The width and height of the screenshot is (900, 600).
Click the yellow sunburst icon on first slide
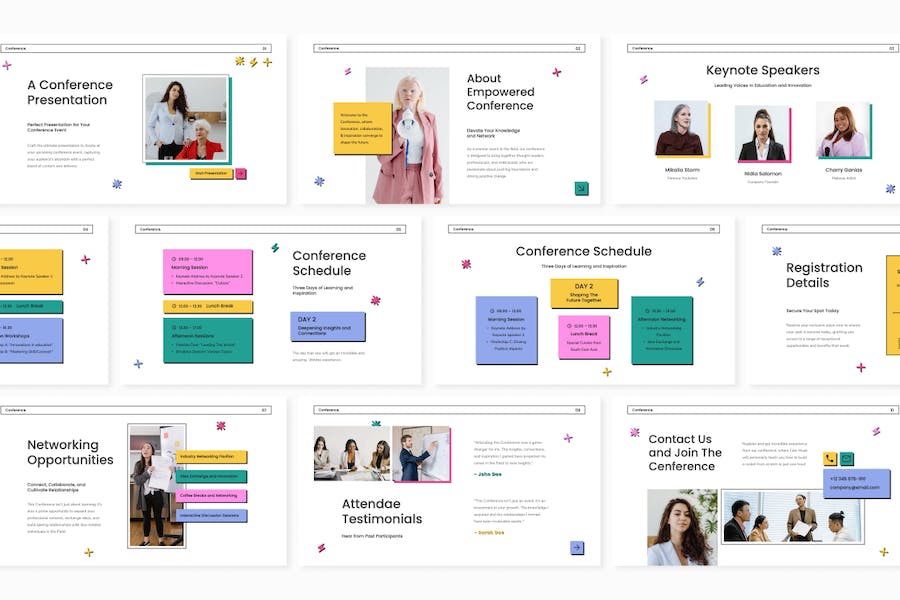point(240,61)
